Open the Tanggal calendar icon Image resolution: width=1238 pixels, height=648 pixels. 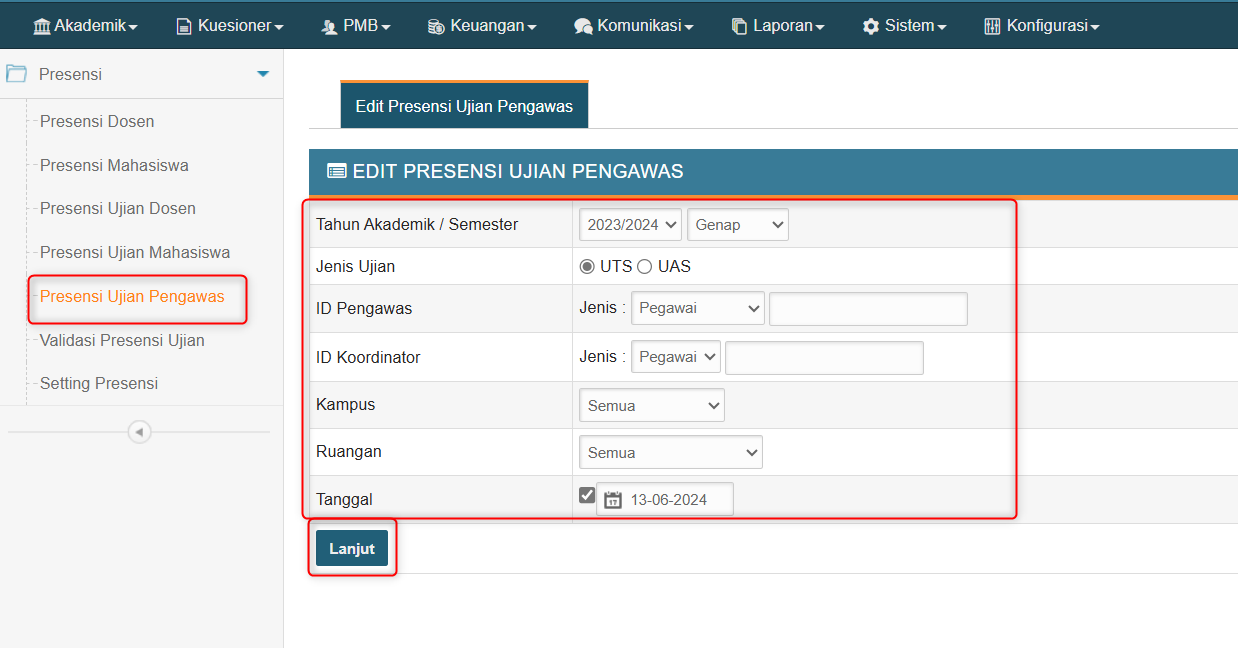click(x=613, y=500)
